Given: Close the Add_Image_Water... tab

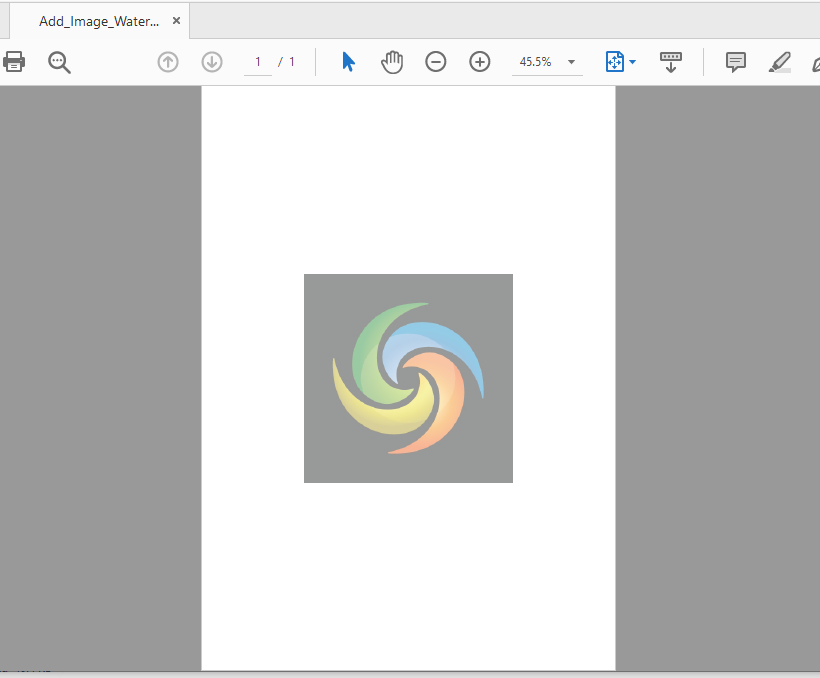Looking at the screenshot, I should click(x=177, y=20).
